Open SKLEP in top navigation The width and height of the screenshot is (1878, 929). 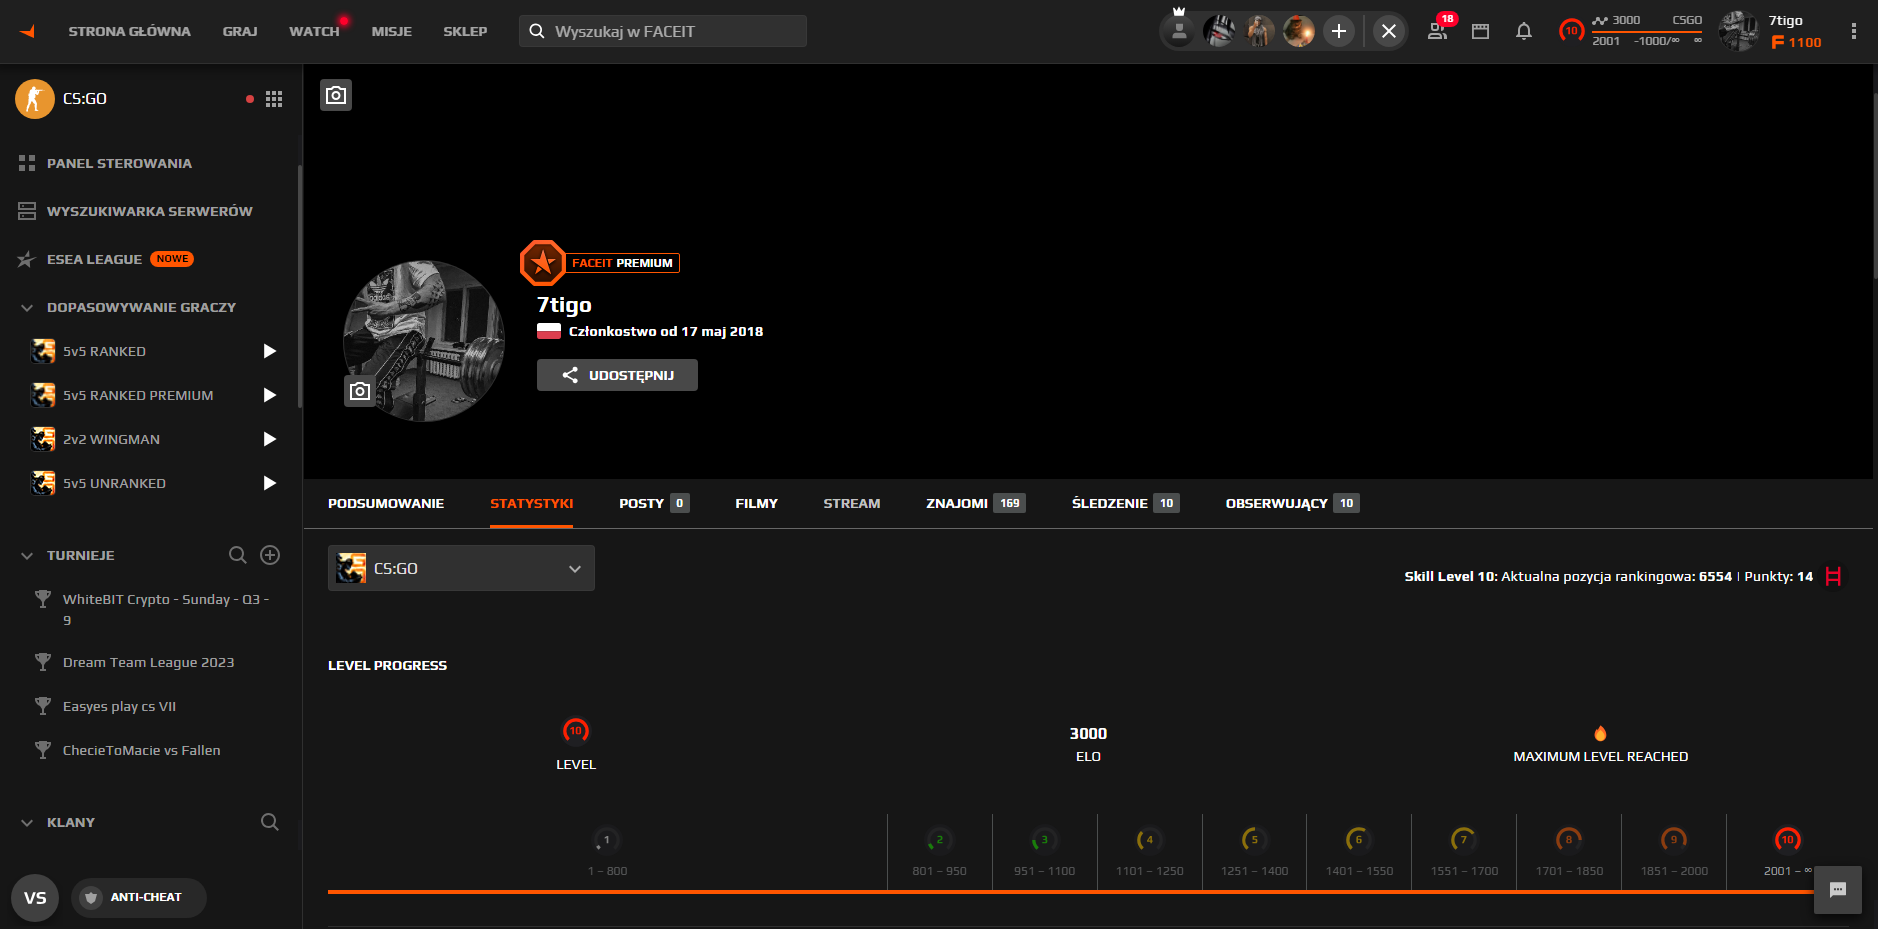465,31
